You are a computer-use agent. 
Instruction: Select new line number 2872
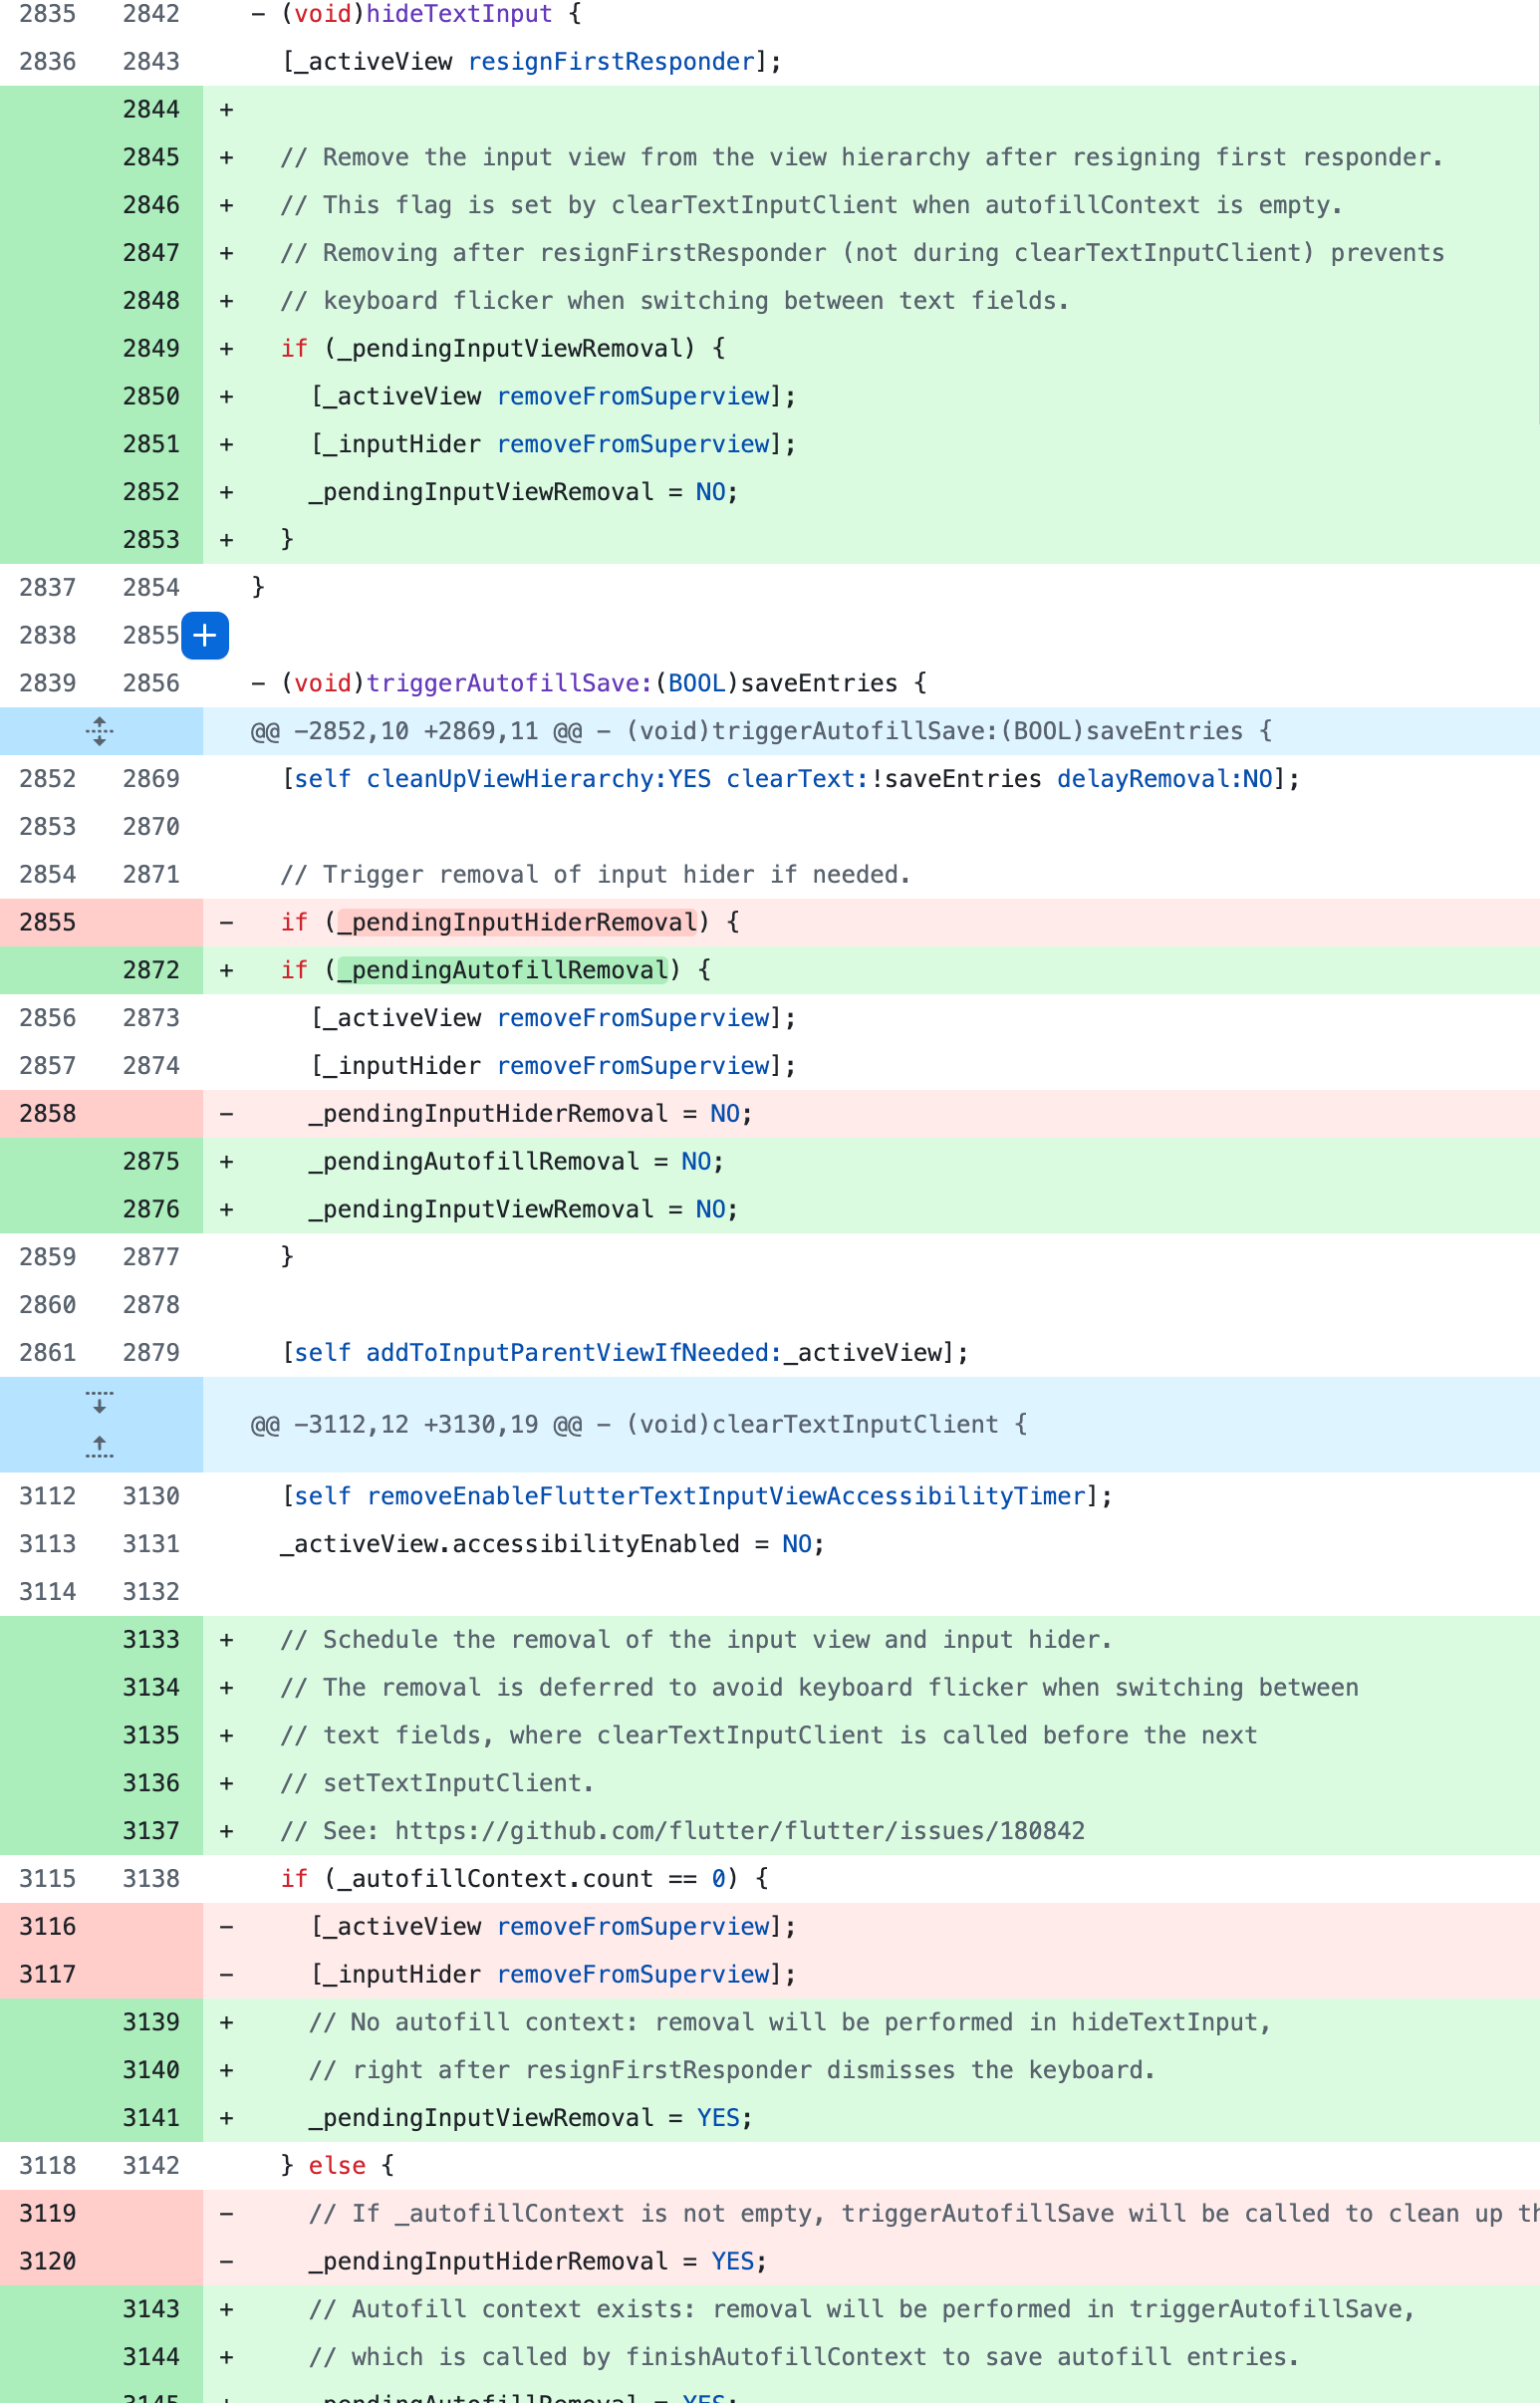[151, 970]
